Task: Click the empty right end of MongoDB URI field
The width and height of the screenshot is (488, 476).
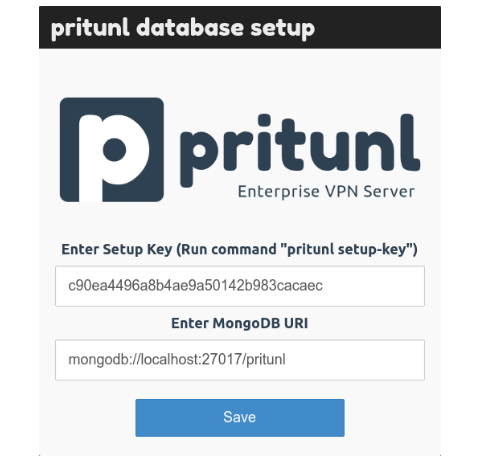Action: [355, 360]
